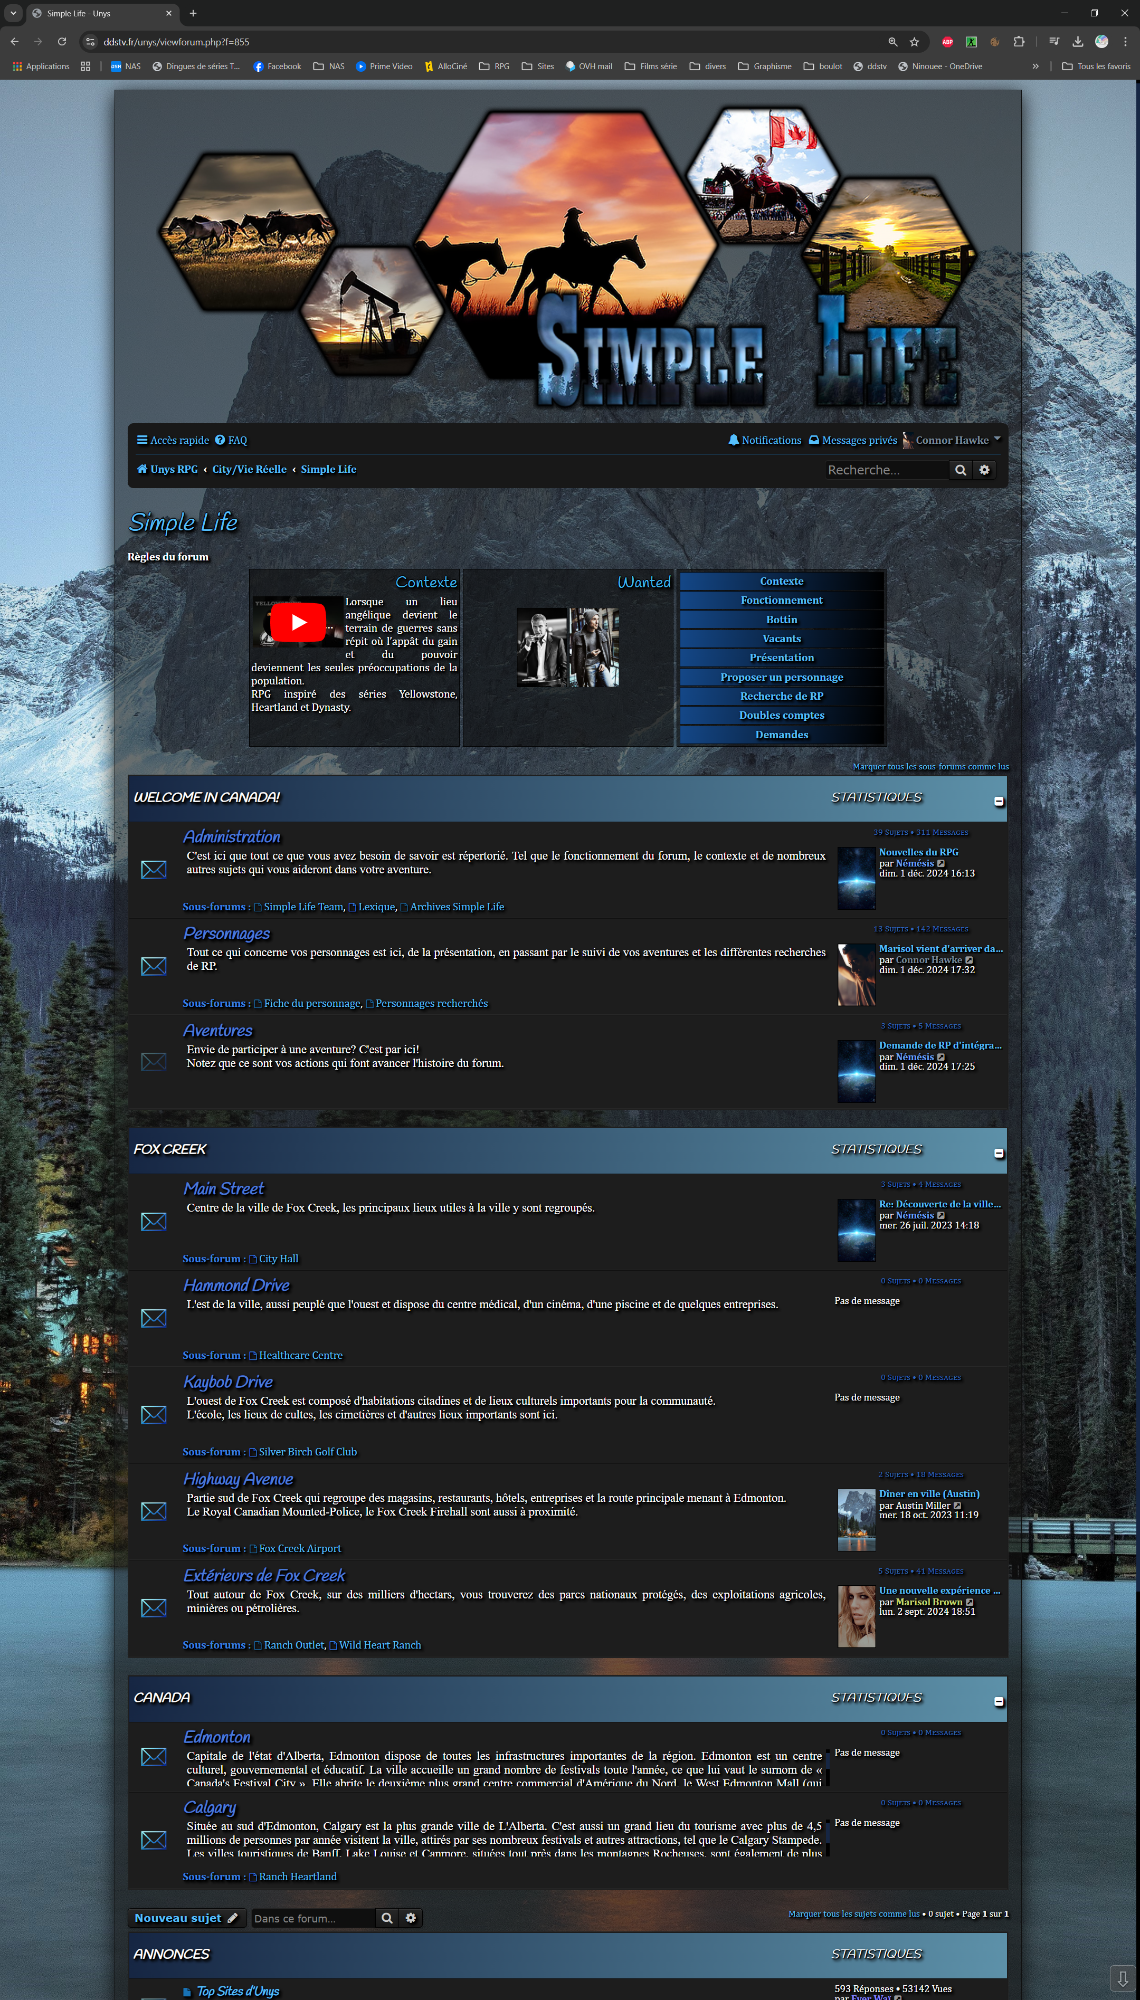1140x2000 pixels.
Task: Click the Main Street envelope icon
Action: point(154,1222)
